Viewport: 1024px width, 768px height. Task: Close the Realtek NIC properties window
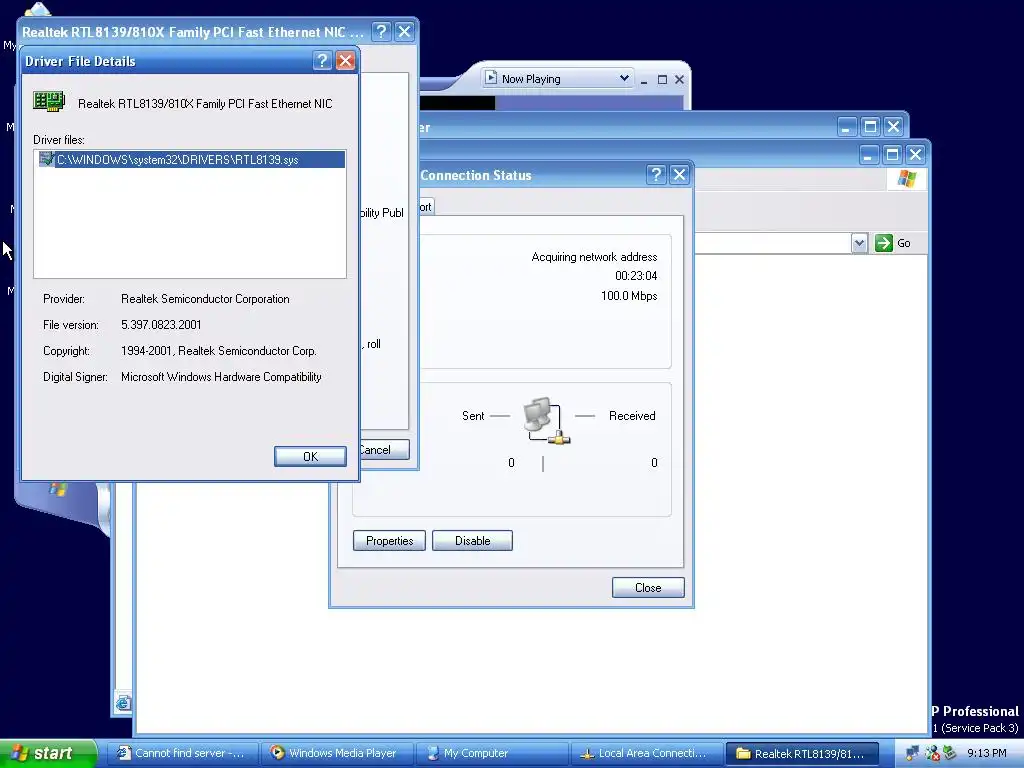point(405,31)
